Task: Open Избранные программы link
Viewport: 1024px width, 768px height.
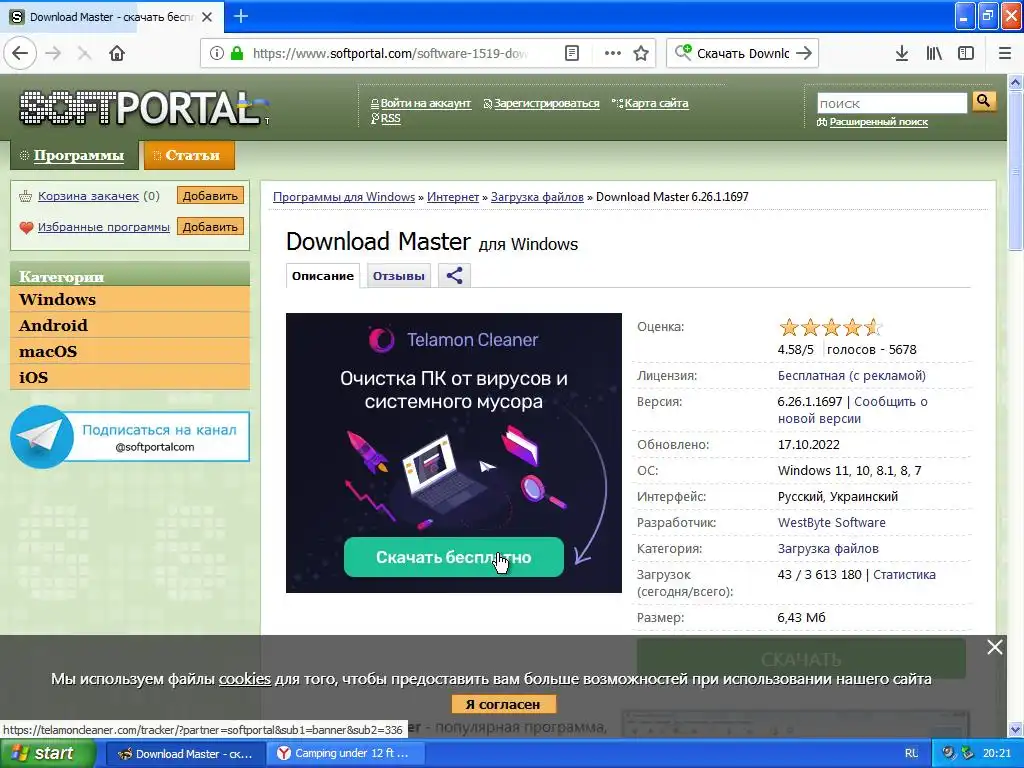Action: 103,227
